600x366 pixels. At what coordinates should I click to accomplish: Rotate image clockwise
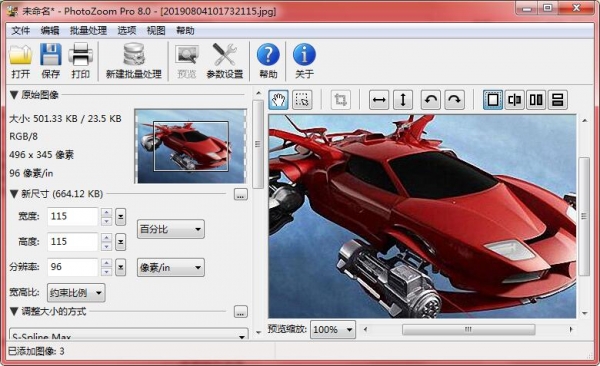click(455, 100)
